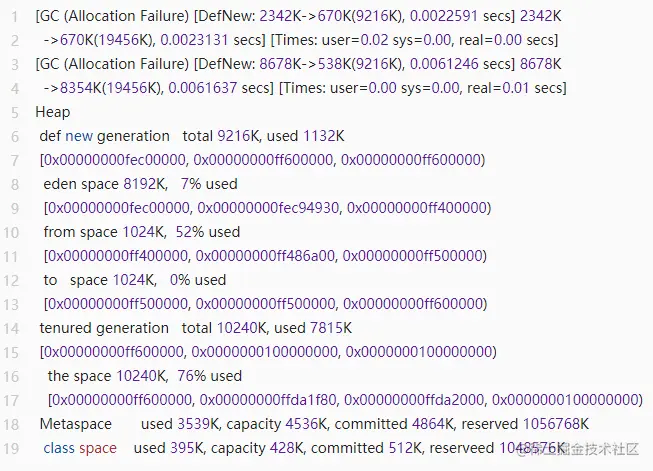Click line number 10 in the gutter
The height and width of the screenshot is (471, 653).
(x=12, y=232)
